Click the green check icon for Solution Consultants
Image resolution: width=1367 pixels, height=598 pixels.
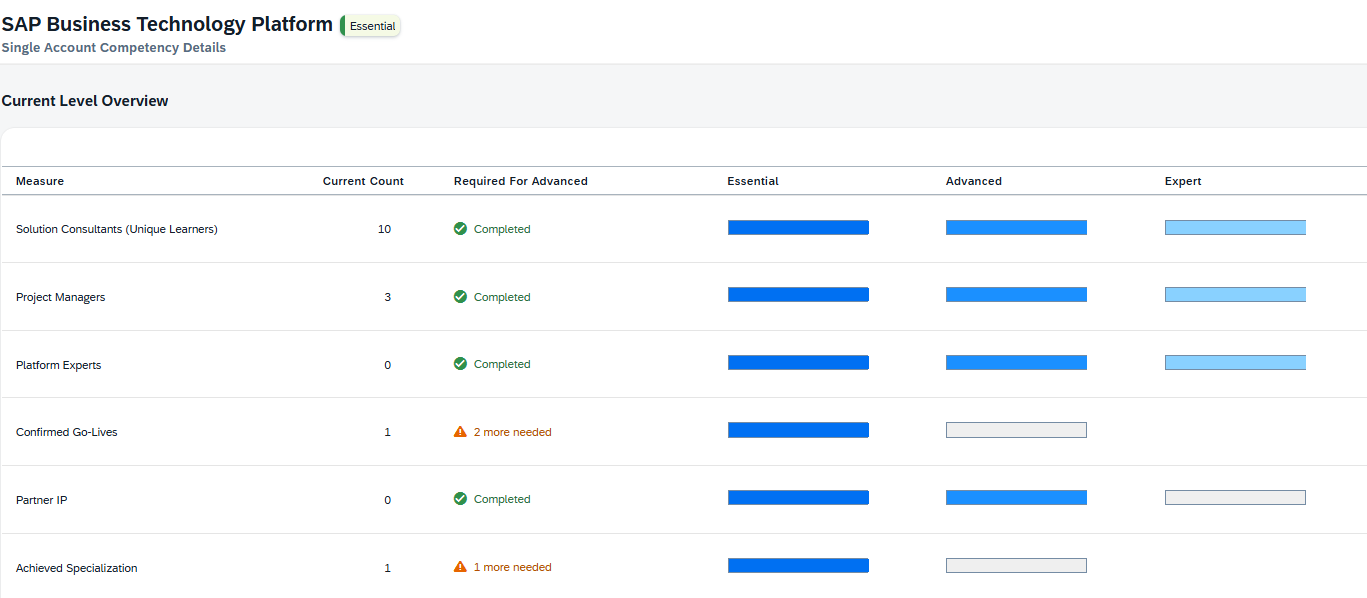[x=460, y=229]
